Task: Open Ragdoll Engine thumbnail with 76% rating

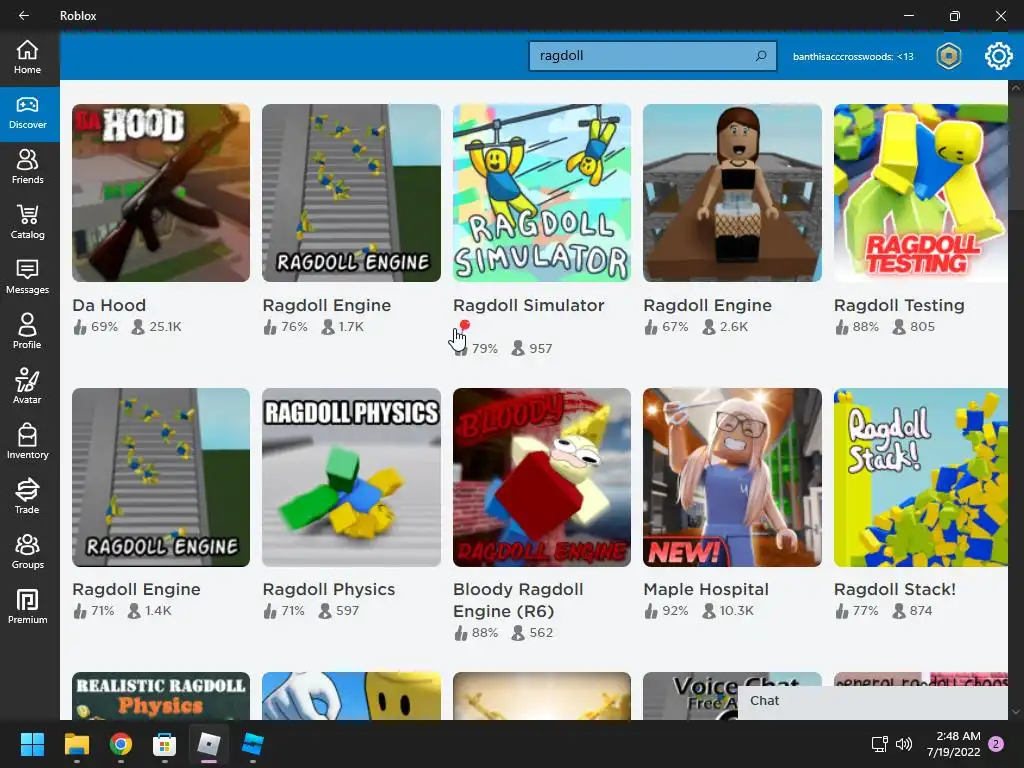Action: (351, 193)
